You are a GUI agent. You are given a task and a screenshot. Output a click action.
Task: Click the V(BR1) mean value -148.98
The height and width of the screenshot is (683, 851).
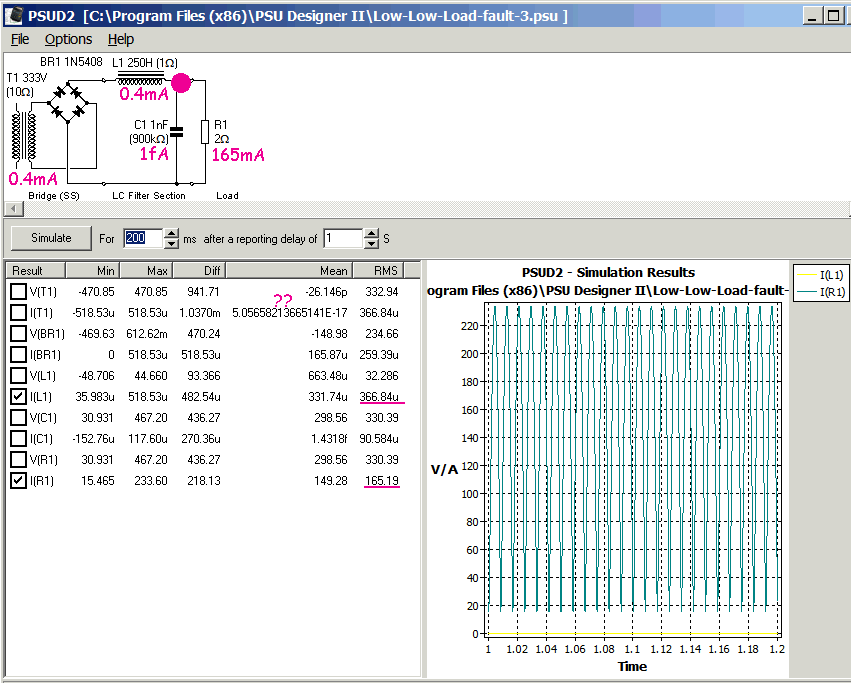(x=329, y=334)
